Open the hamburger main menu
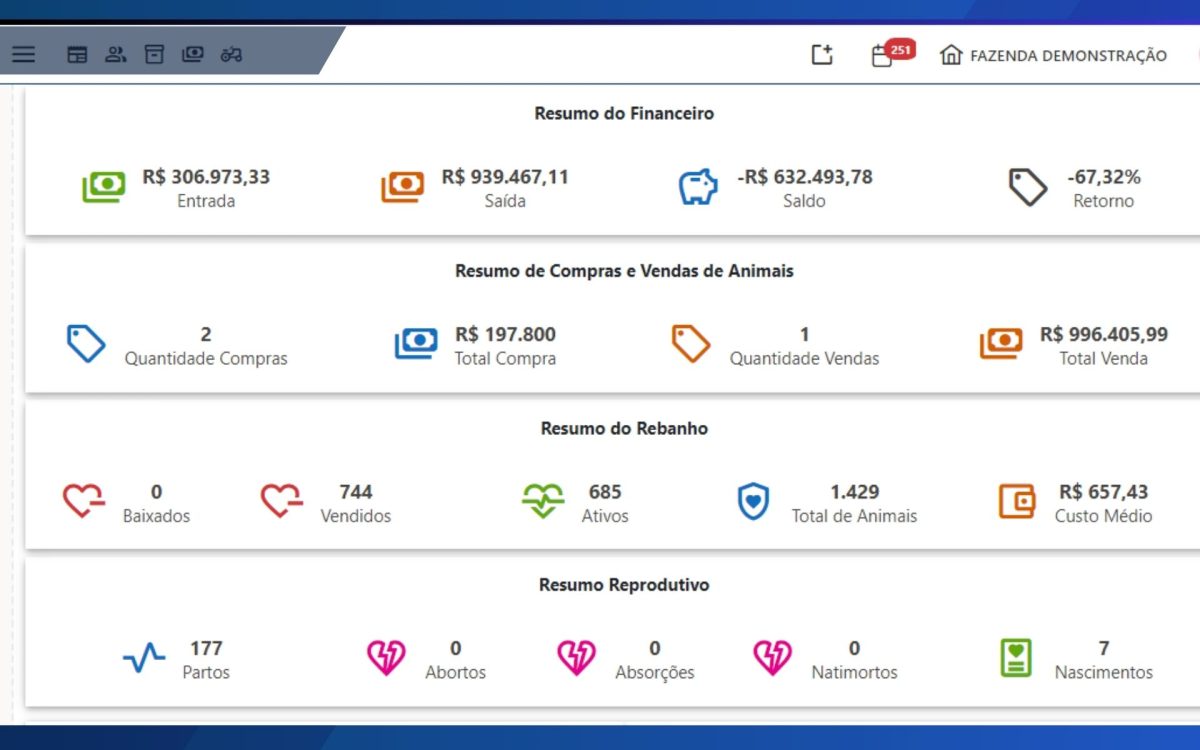The image size is (1200, 750). point(23,54)
